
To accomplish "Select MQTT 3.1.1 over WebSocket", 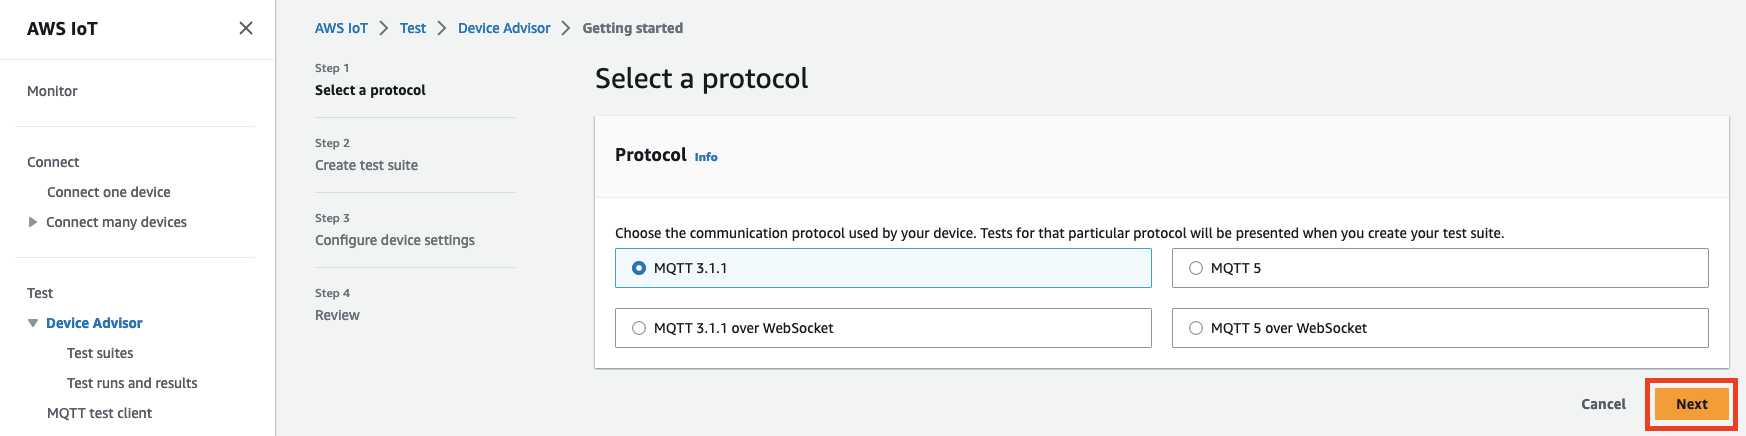I will coord(639,328).
